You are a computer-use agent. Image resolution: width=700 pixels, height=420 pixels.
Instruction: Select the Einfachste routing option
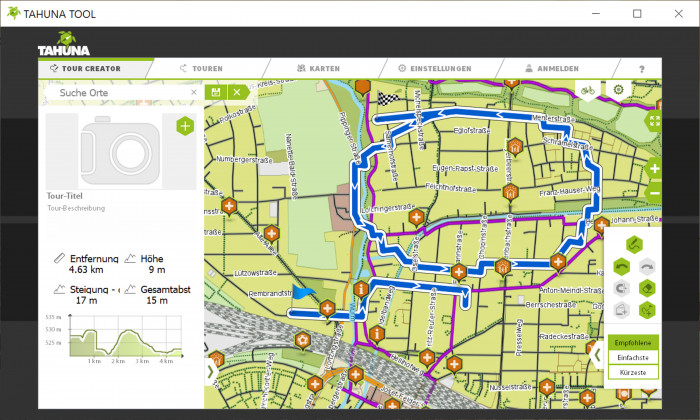pyautogui.click(x=633, y=357)
